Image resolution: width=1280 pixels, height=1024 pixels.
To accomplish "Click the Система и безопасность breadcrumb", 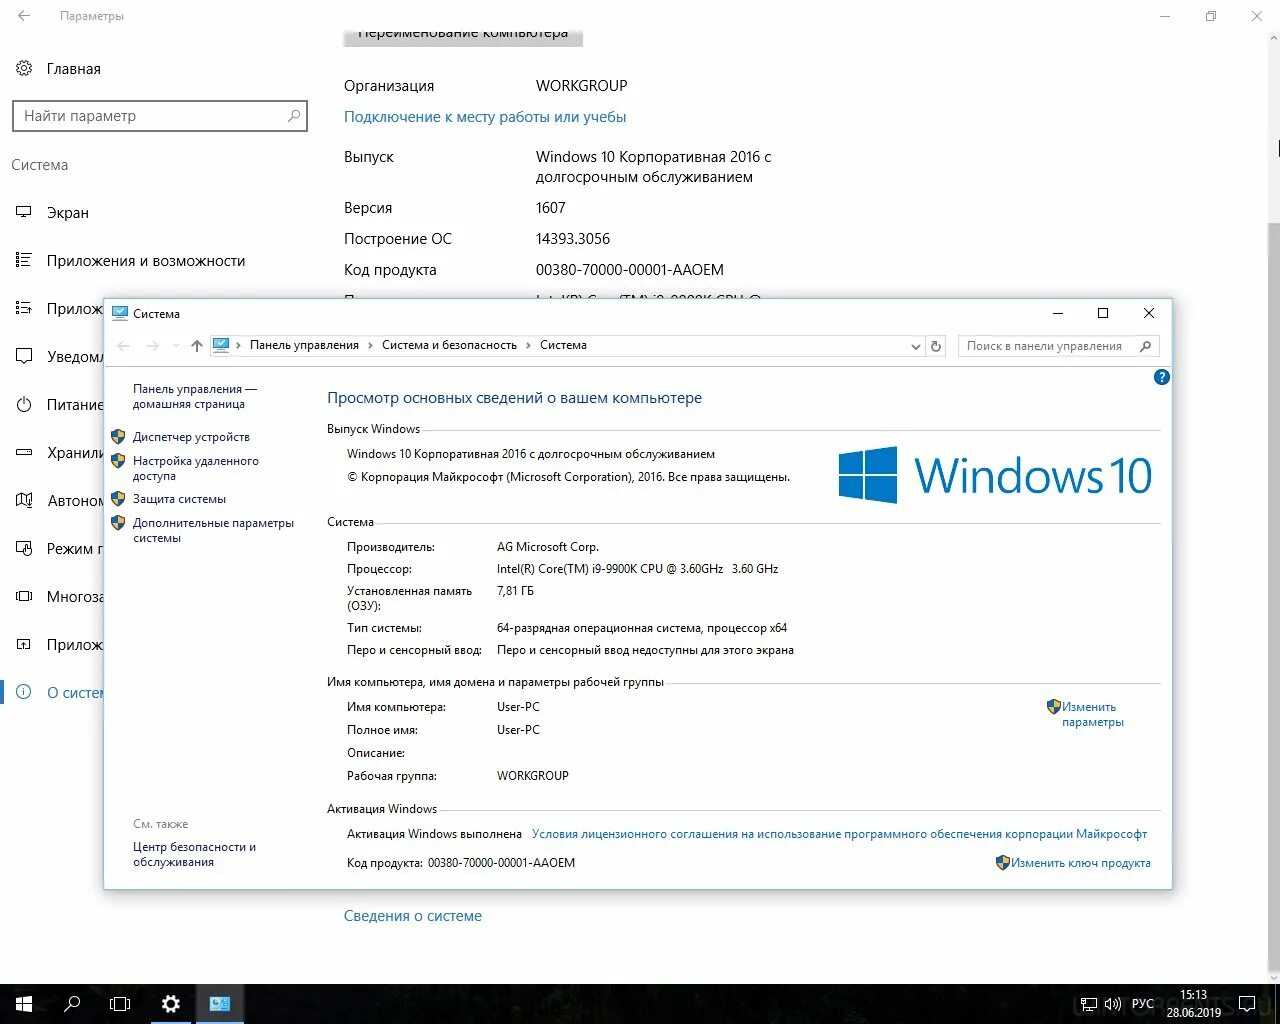I will (449, 345).
